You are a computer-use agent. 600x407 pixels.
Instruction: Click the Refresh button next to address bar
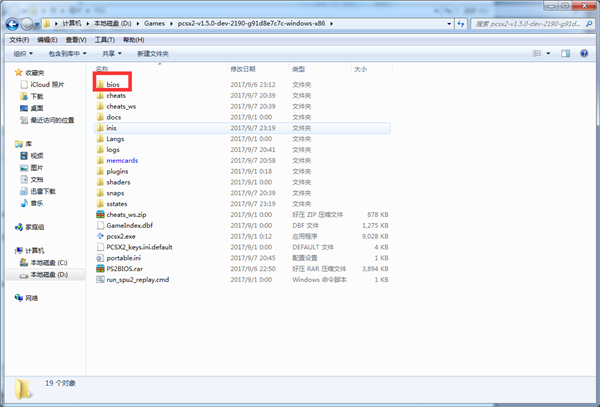click(461, 24)
